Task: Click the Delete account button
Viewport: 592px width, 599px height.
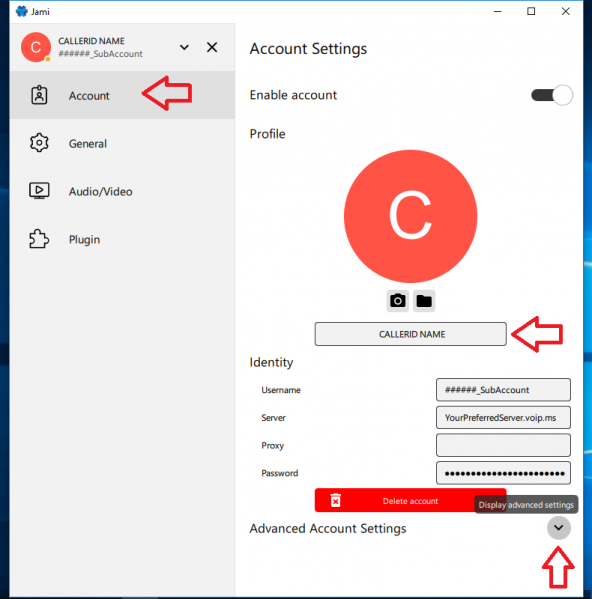Action: point(410,500)
